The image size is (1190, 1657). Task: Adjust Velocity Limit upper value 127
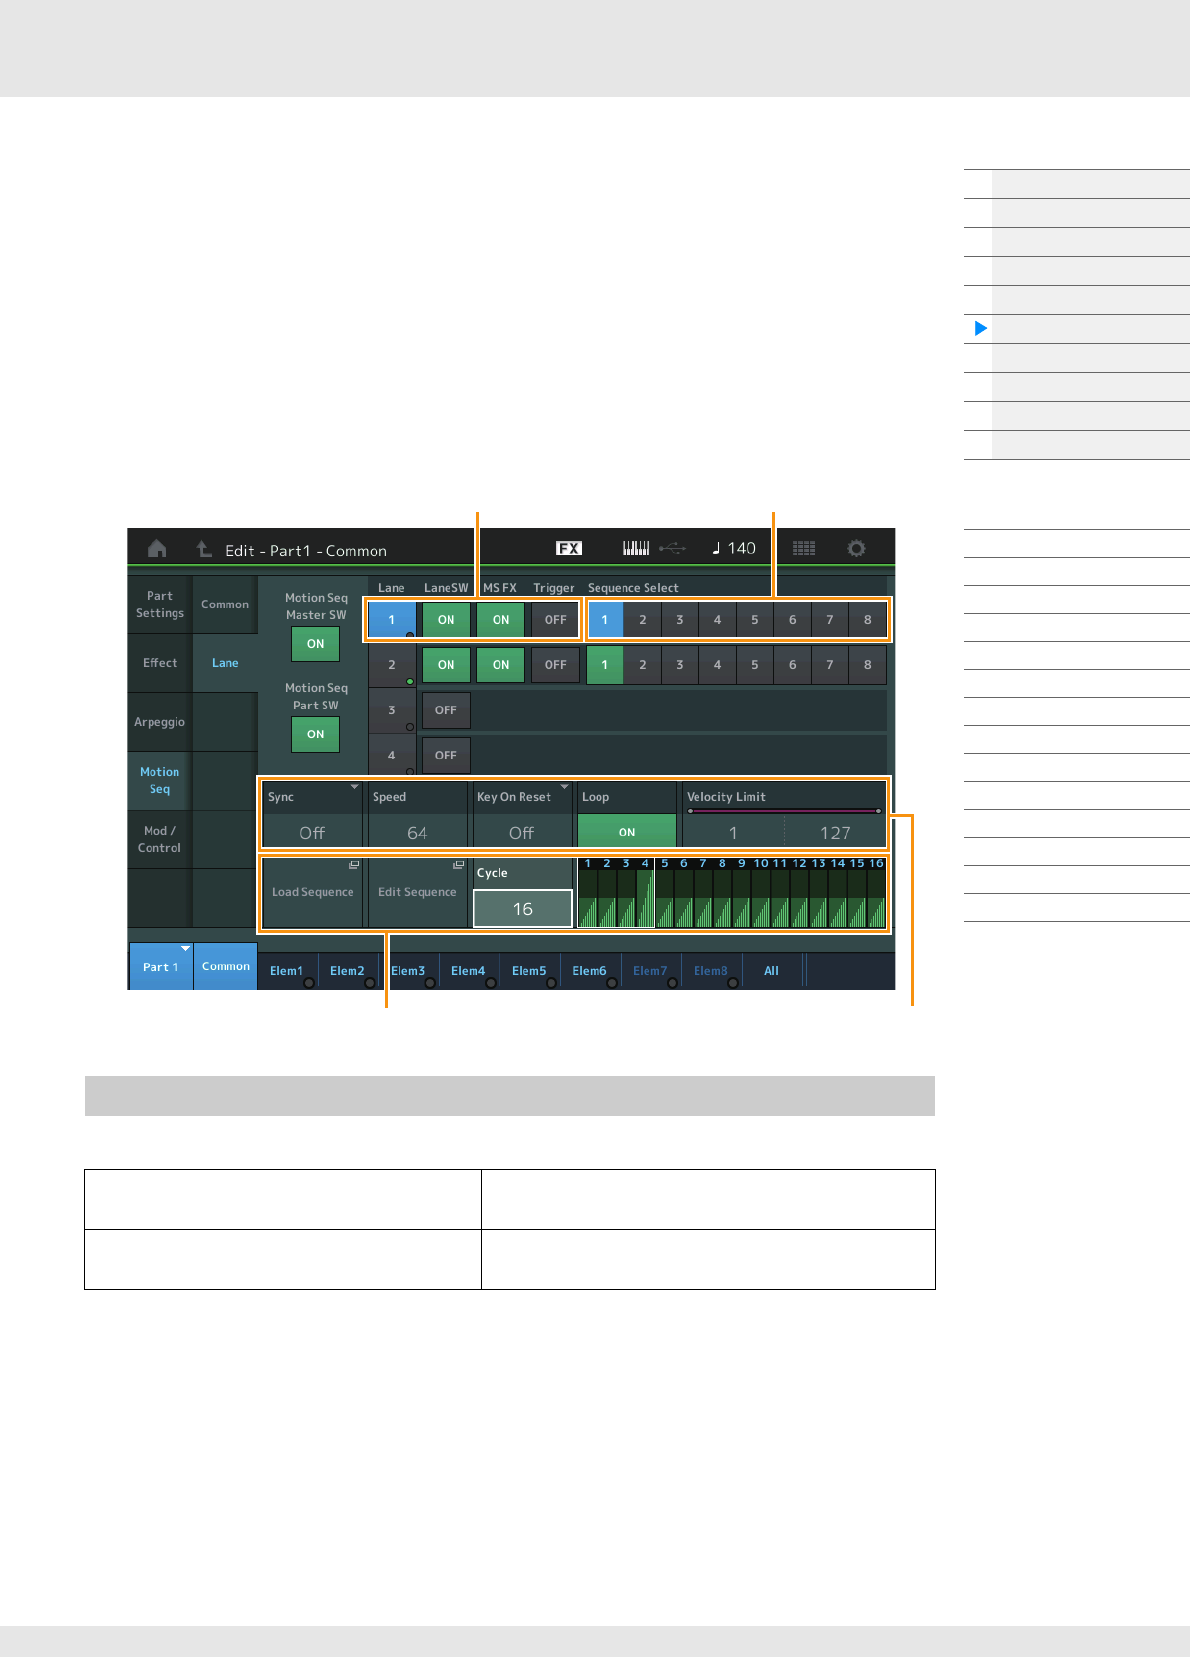[835, 832]
